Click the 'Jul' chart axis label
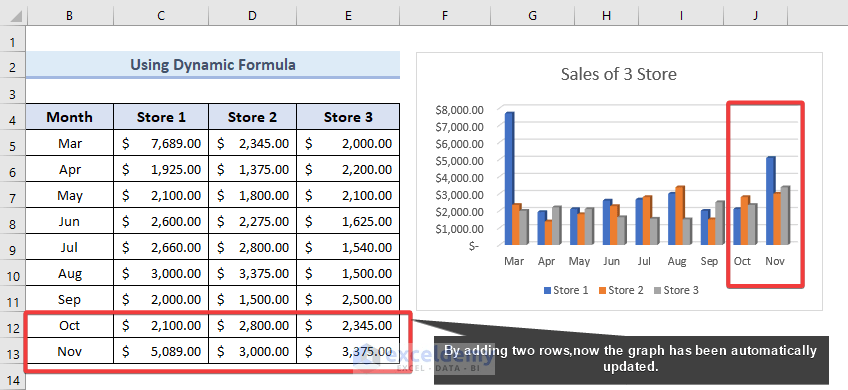 [x=644, y=261]
